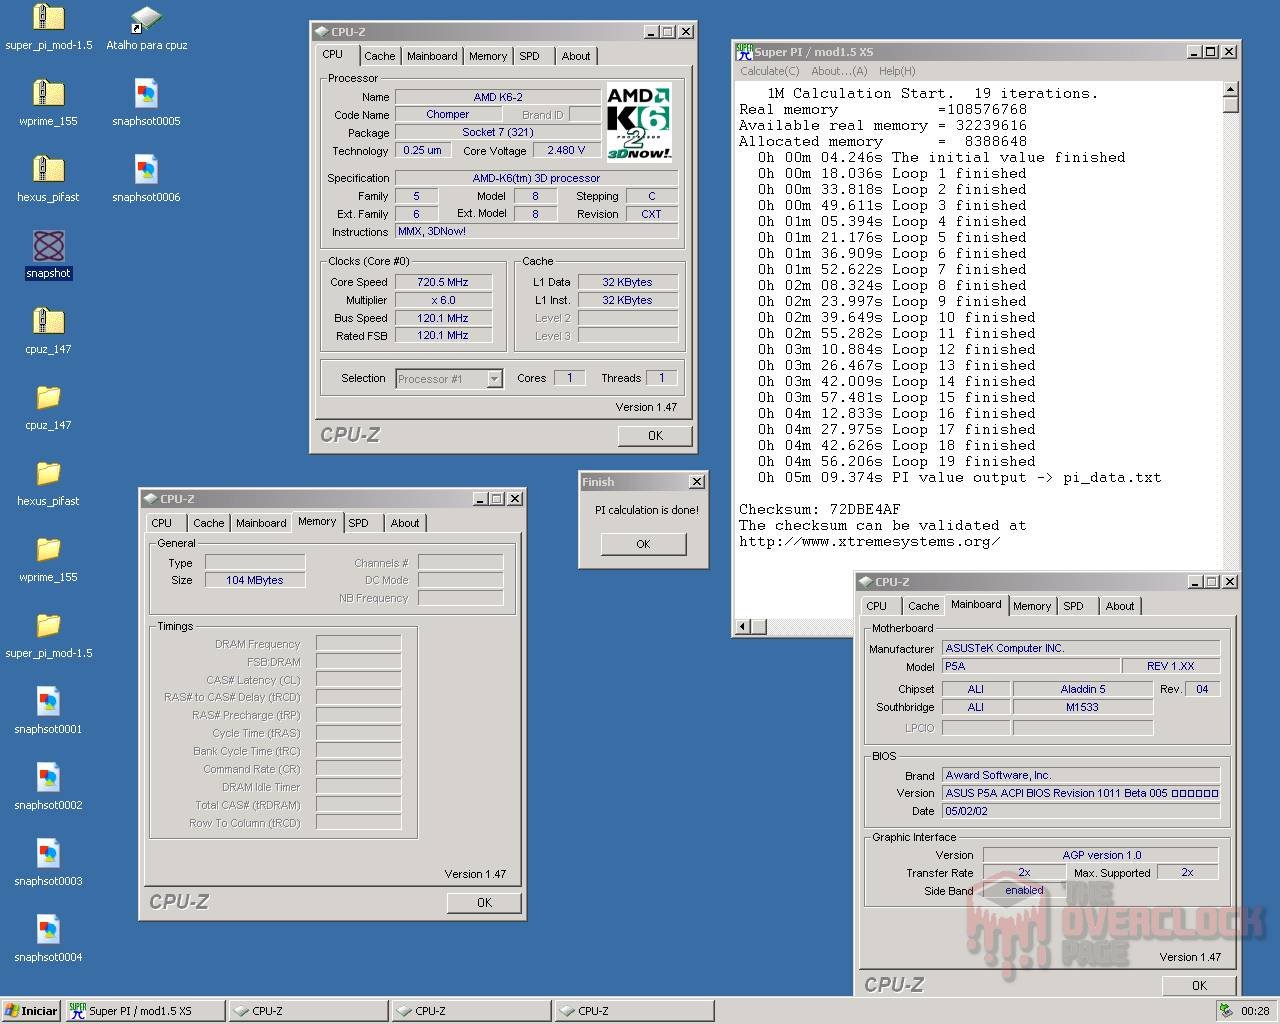The image size is (1280, 1024).
Task: Click the AMD K6-2 3DNow! logo
Action: (638, 120)
